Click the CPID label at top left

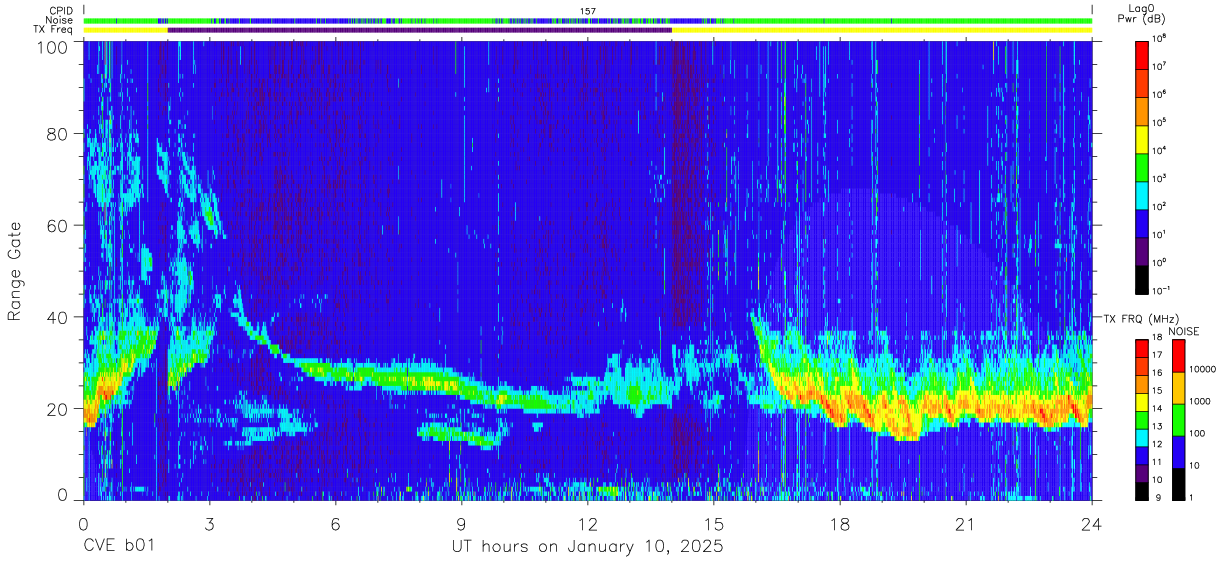(x=60, y=11)
